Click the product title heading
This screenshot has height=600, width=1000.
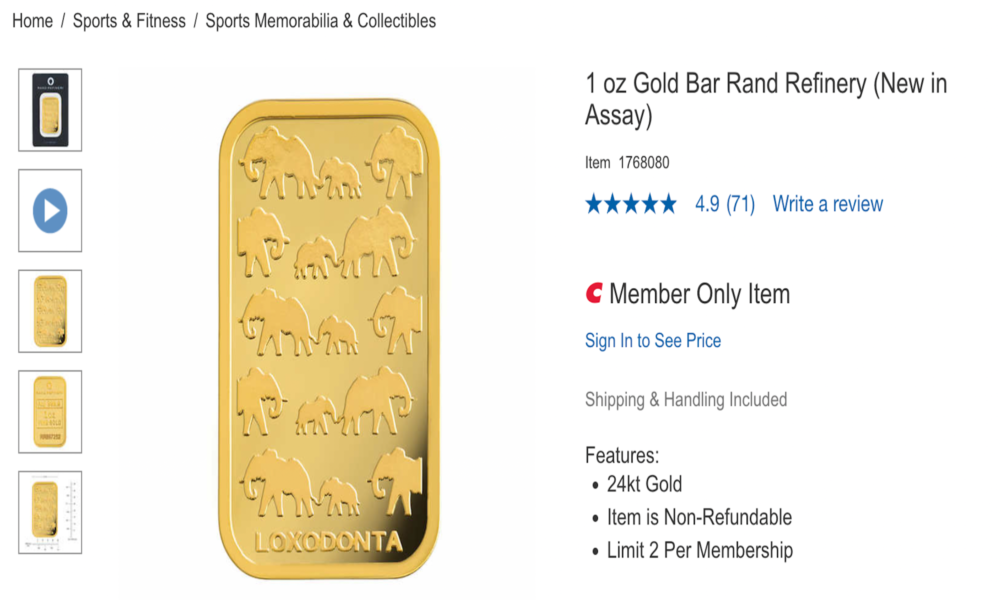click(765, 99)
